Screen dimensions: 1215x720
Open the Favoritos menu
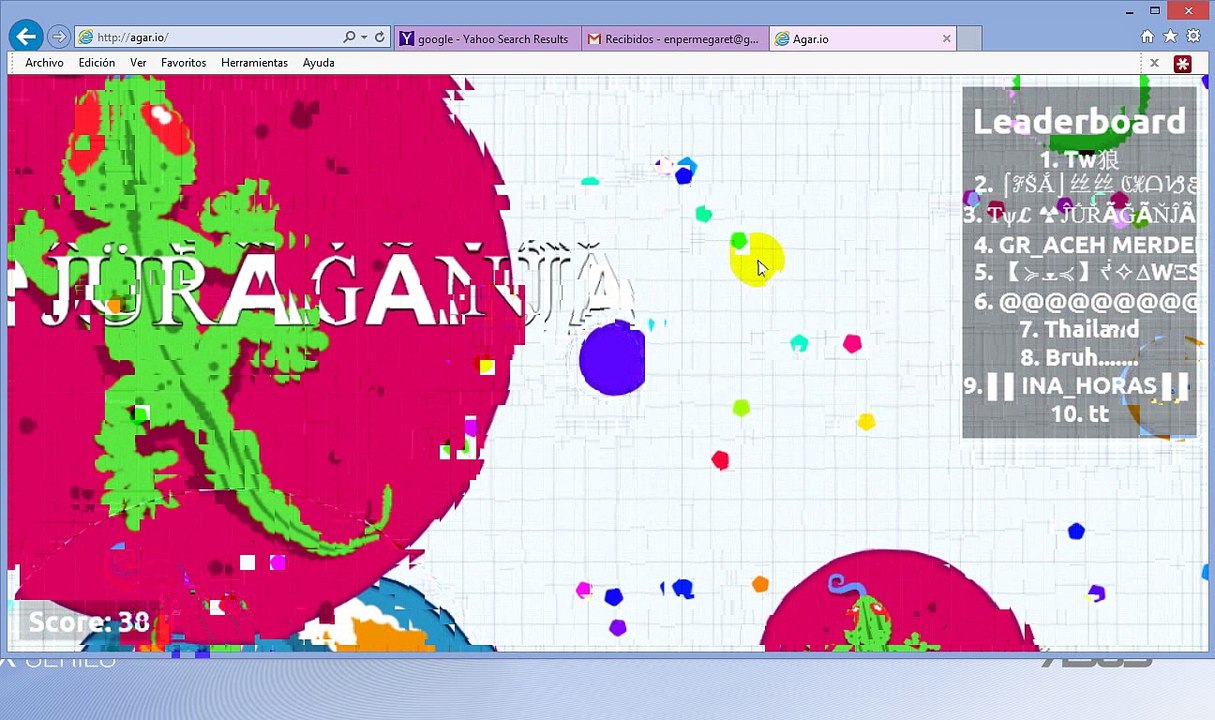click(x=183, y=63)
